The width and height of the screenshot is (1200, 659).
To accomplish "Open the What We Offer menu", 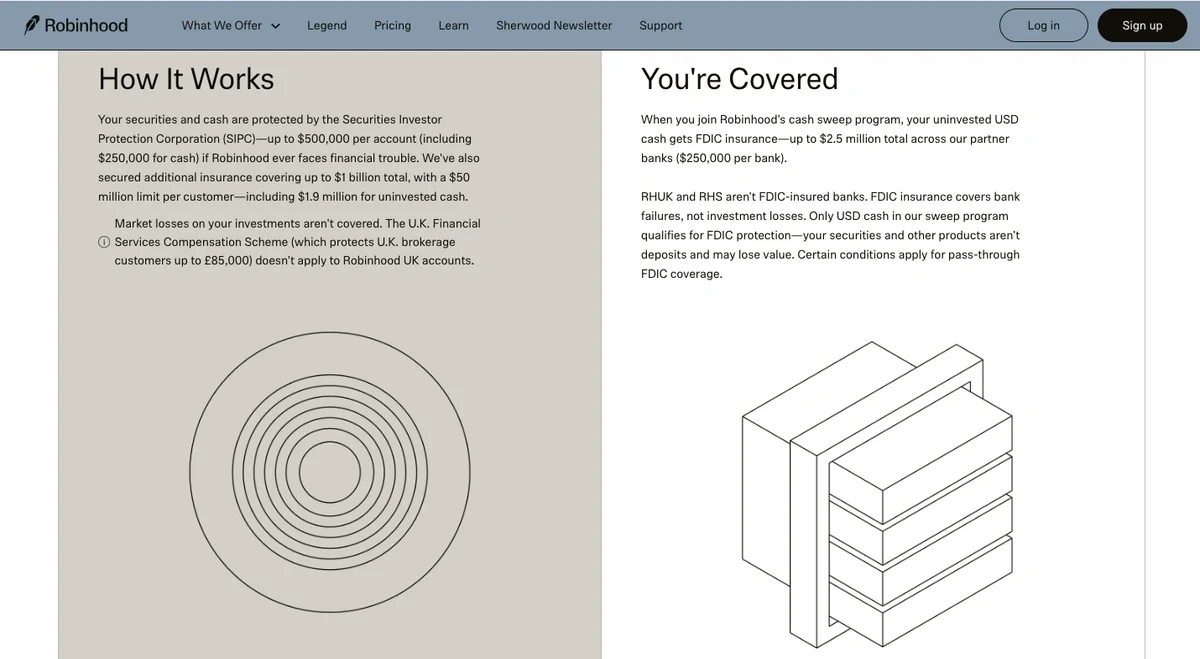I will [x=230, y=25].
